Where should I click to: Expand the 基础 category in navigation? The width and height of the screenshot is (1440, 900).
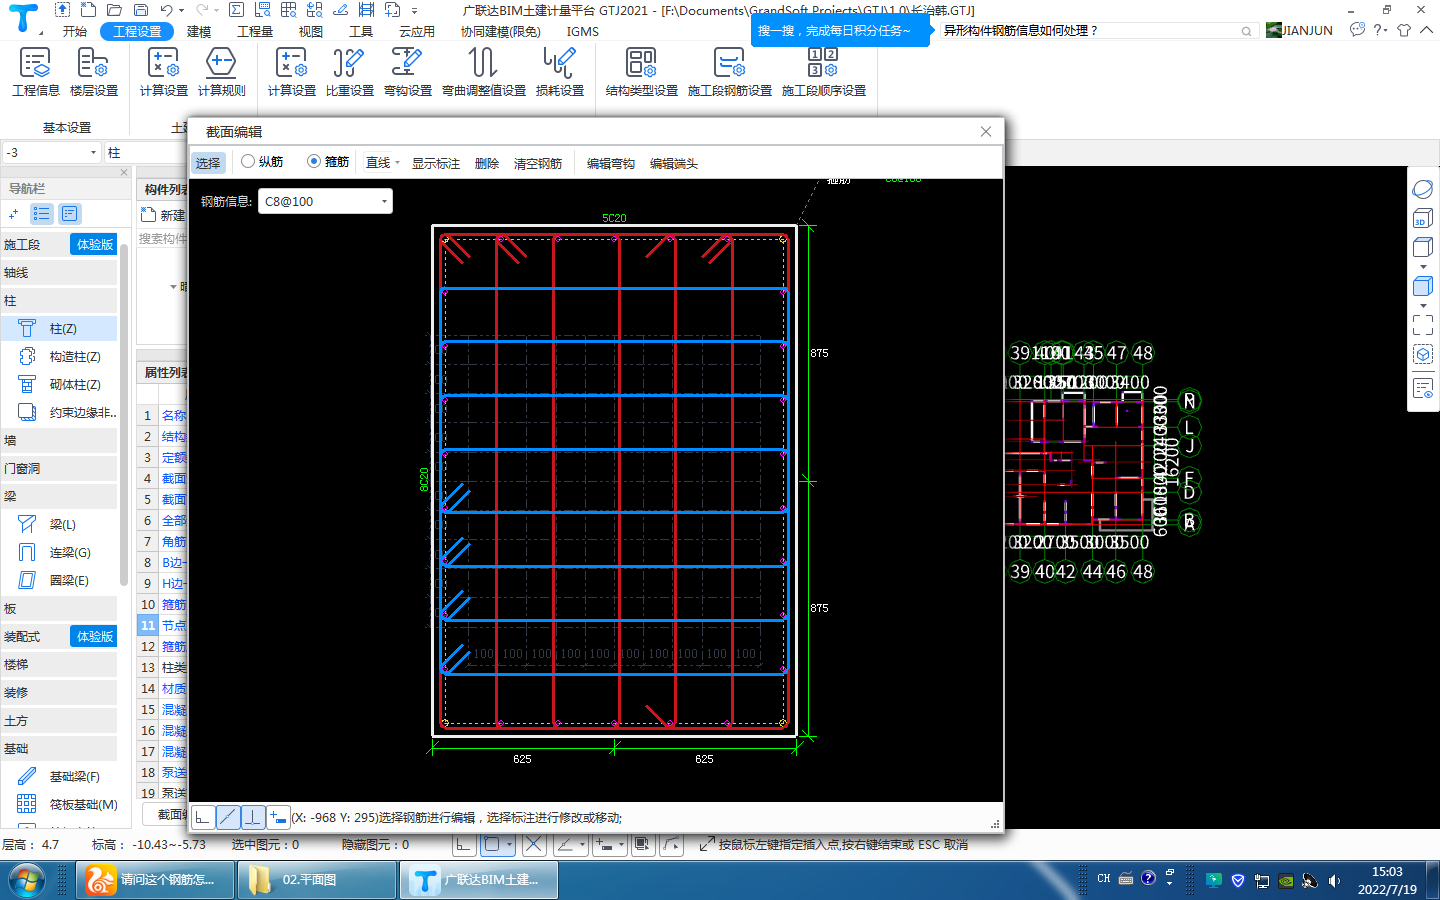coord(59,748)
